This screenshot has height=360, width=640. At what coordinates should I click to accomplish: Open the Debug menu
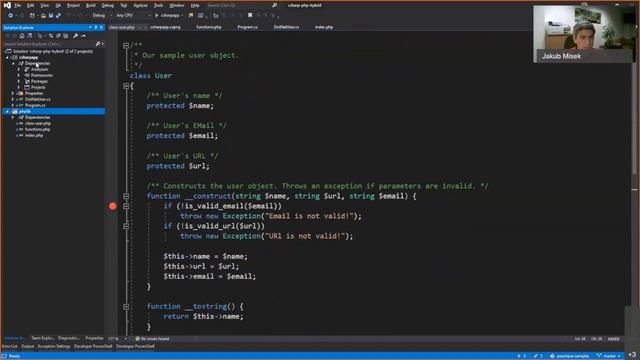[x=108, y=5]
